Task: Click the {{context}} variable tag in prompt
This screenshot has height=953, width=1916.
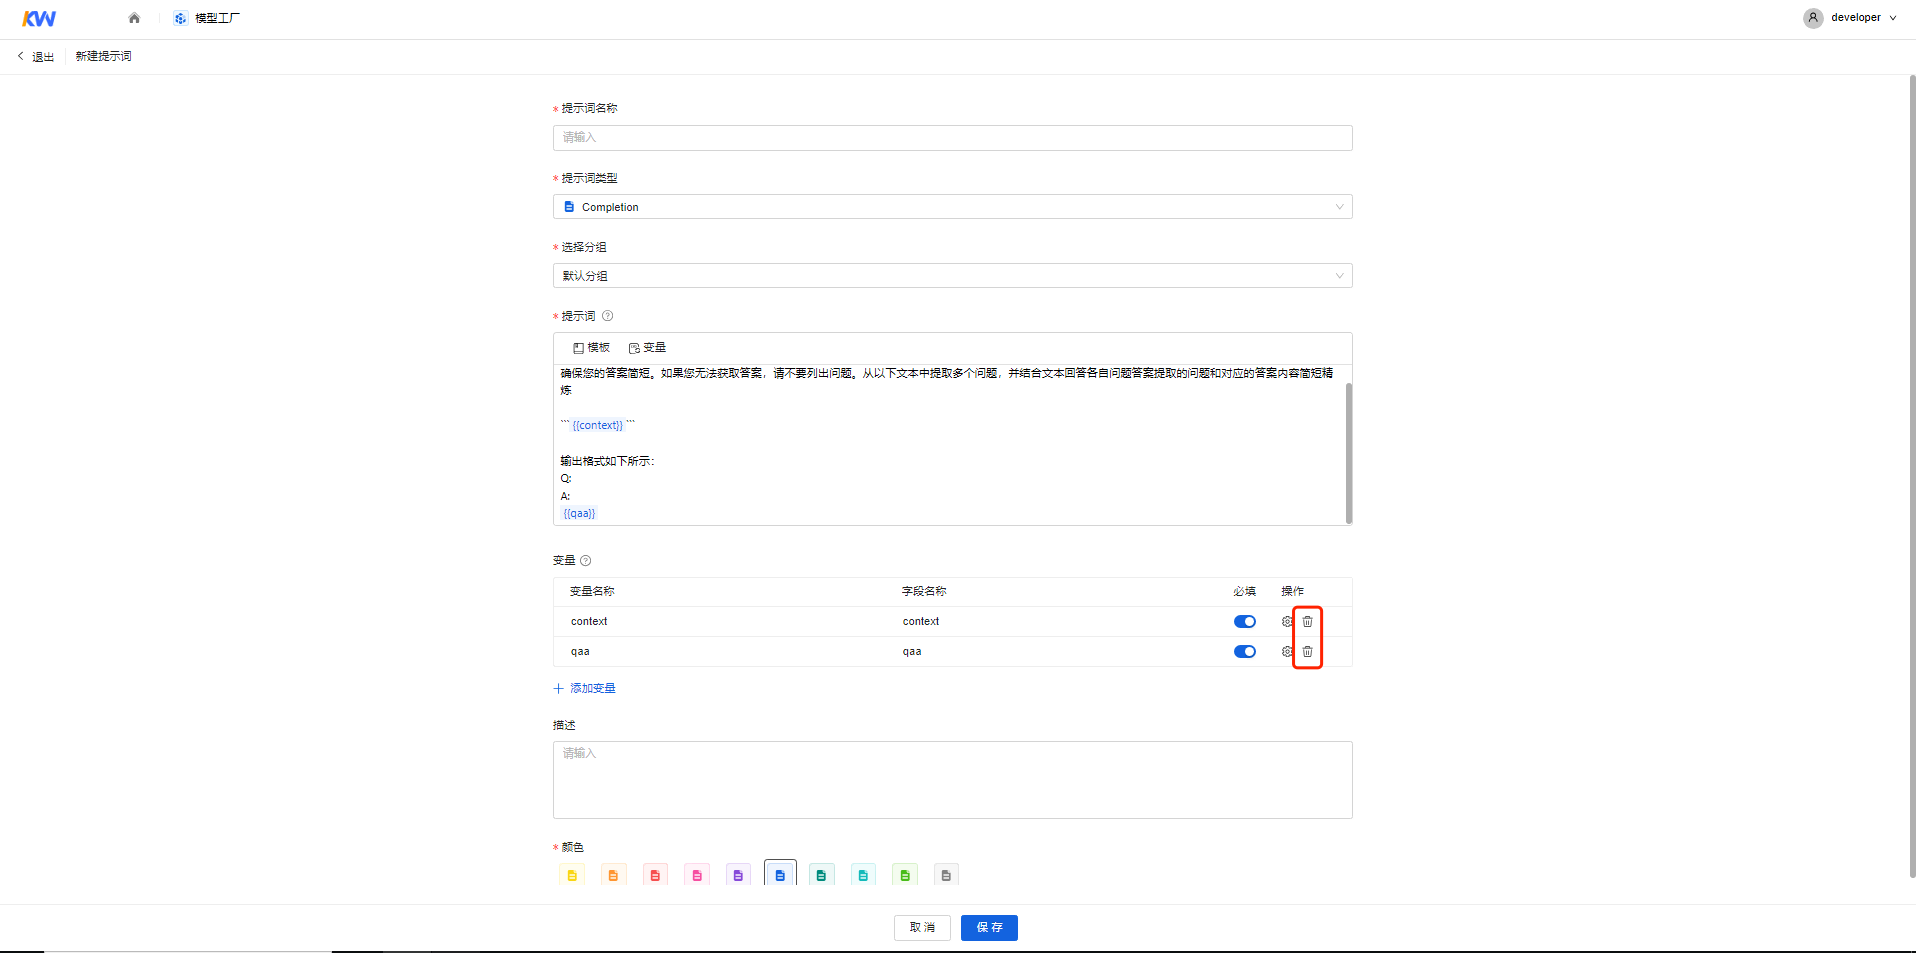Action: pyautogui.click(x=597, y=426)
